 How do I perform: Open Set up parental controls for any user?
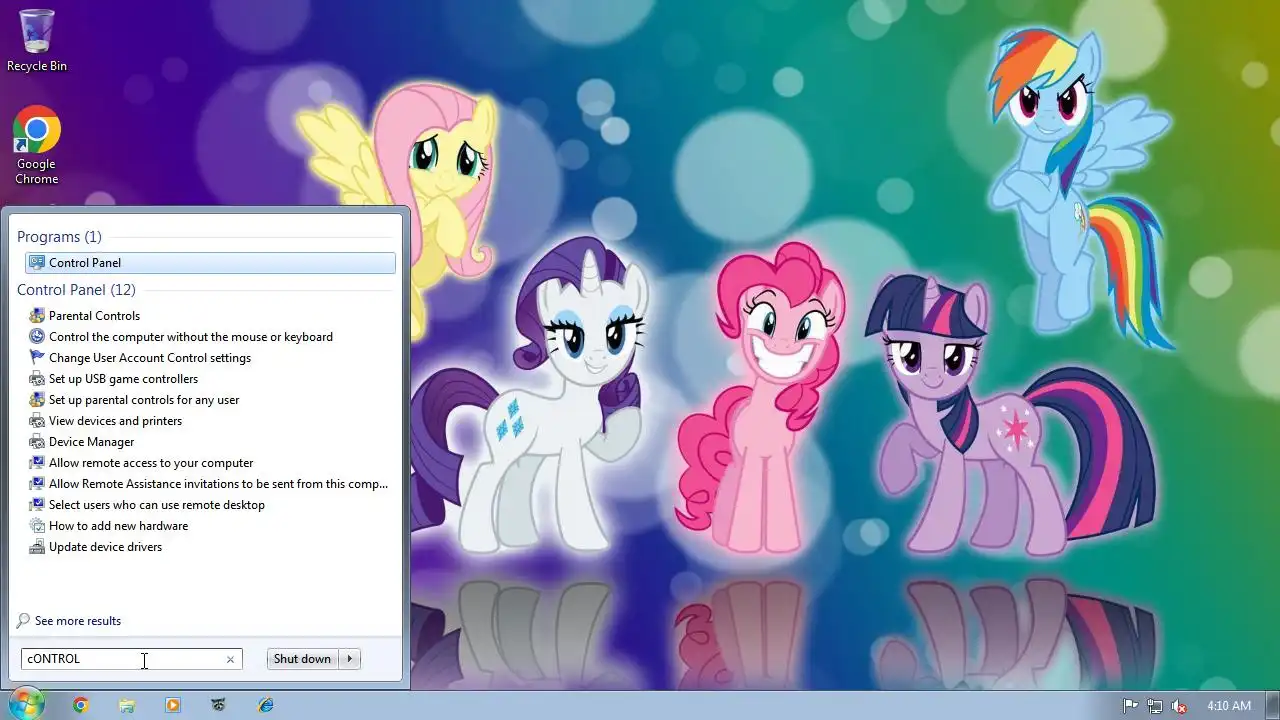[144, 400]
